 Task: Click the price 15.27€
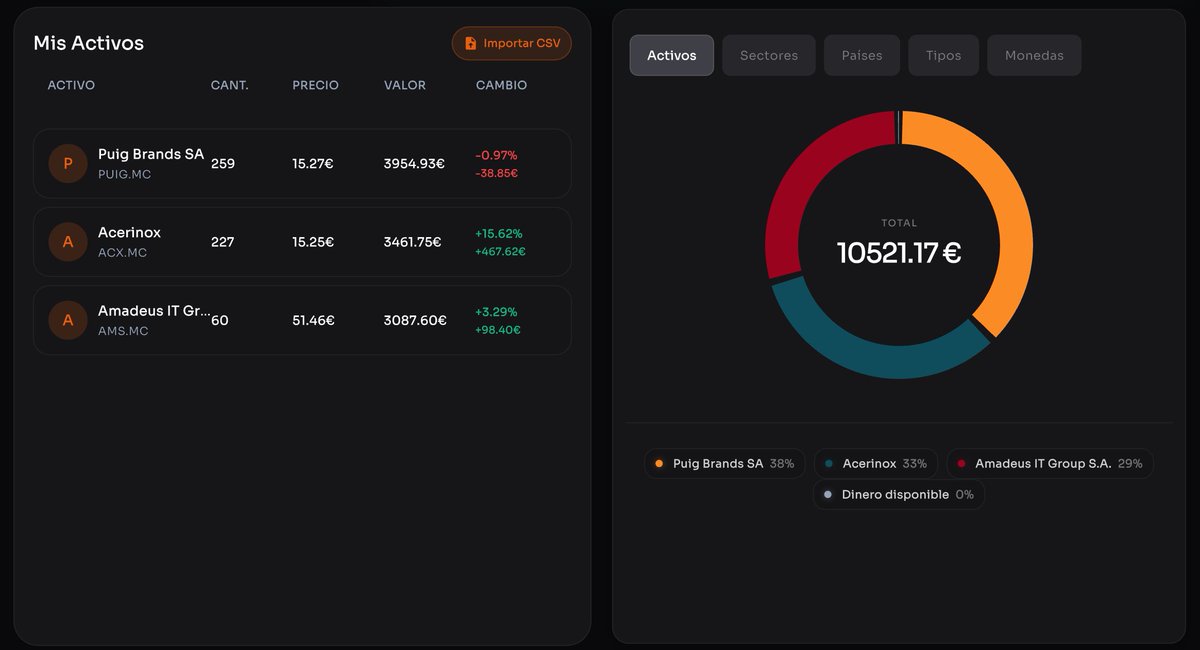pos(313,163)
